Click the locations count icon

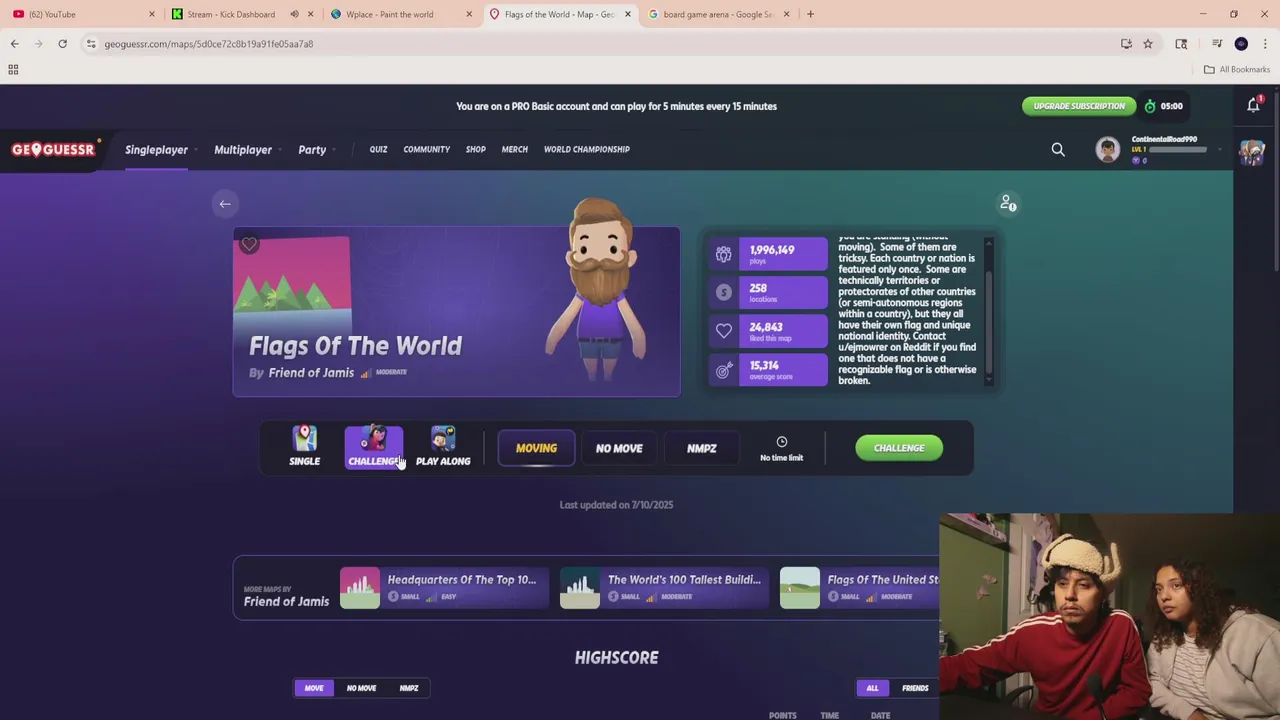click(723, 292)
